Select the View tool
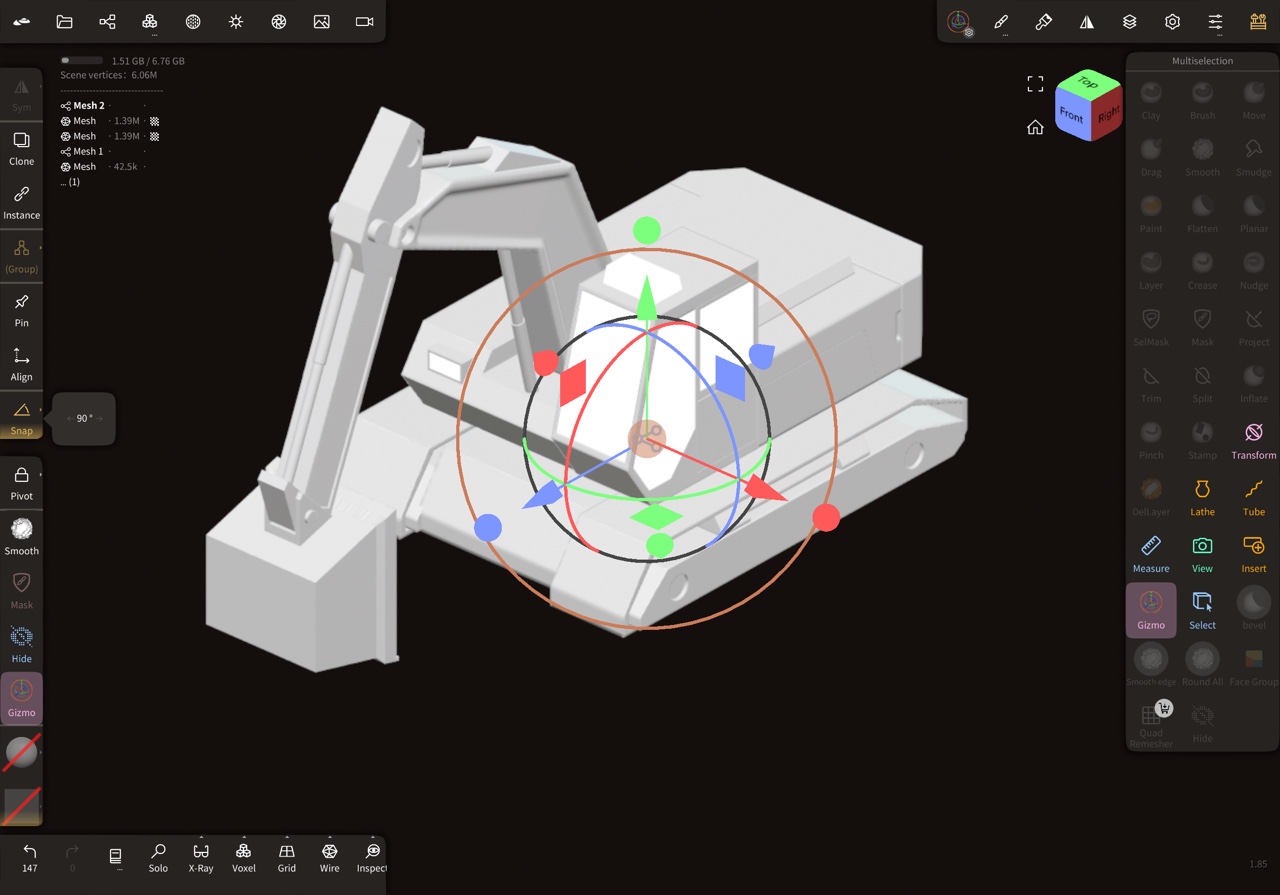Screen dimensions: 1280x895 tap(1202, 553)
